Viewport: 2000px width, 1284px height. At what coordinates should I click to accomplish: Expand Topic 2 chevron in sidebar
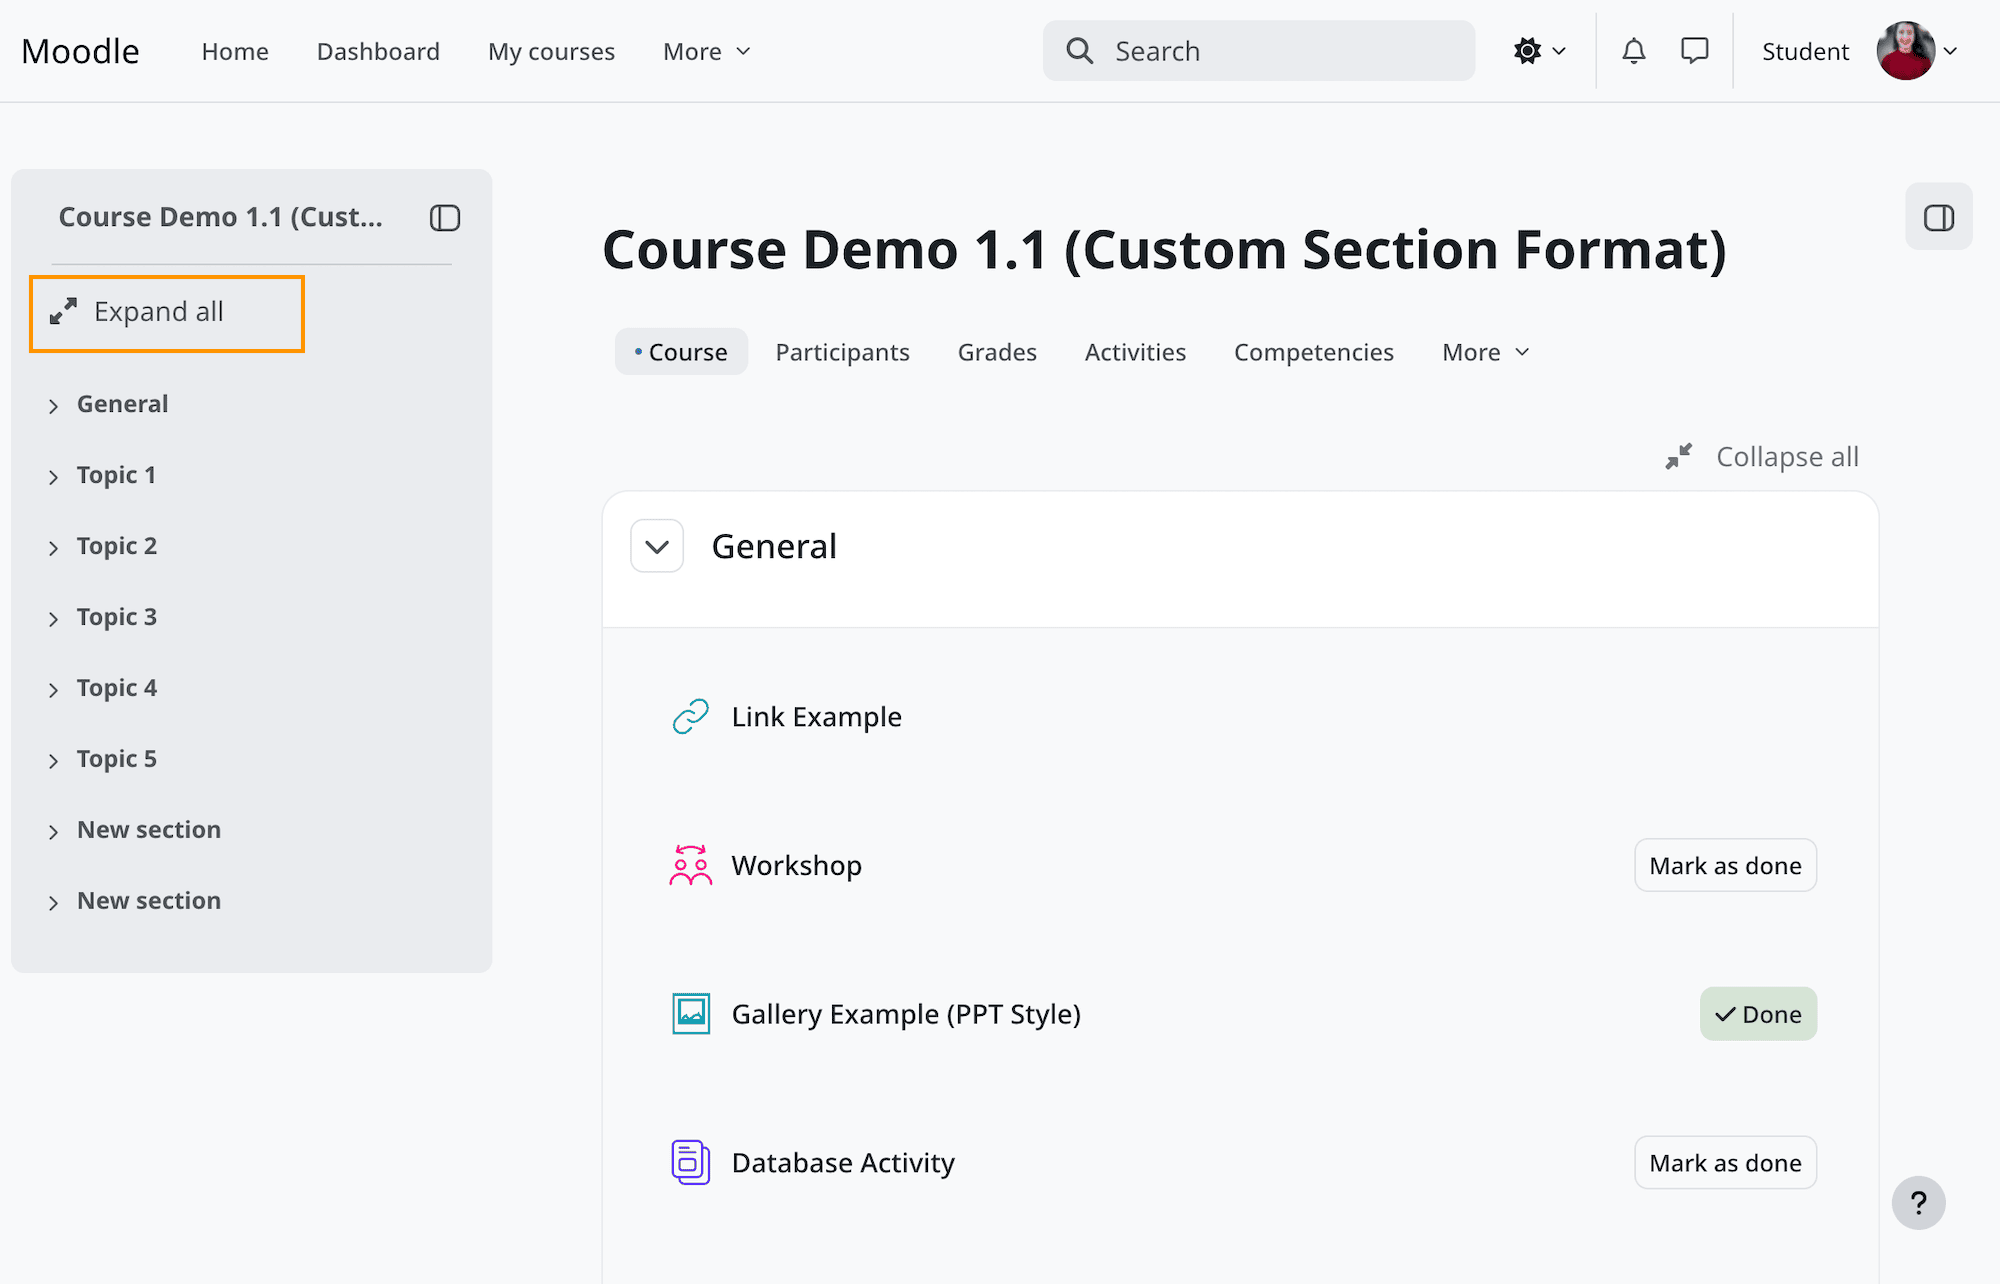click(x=53, y=548)
